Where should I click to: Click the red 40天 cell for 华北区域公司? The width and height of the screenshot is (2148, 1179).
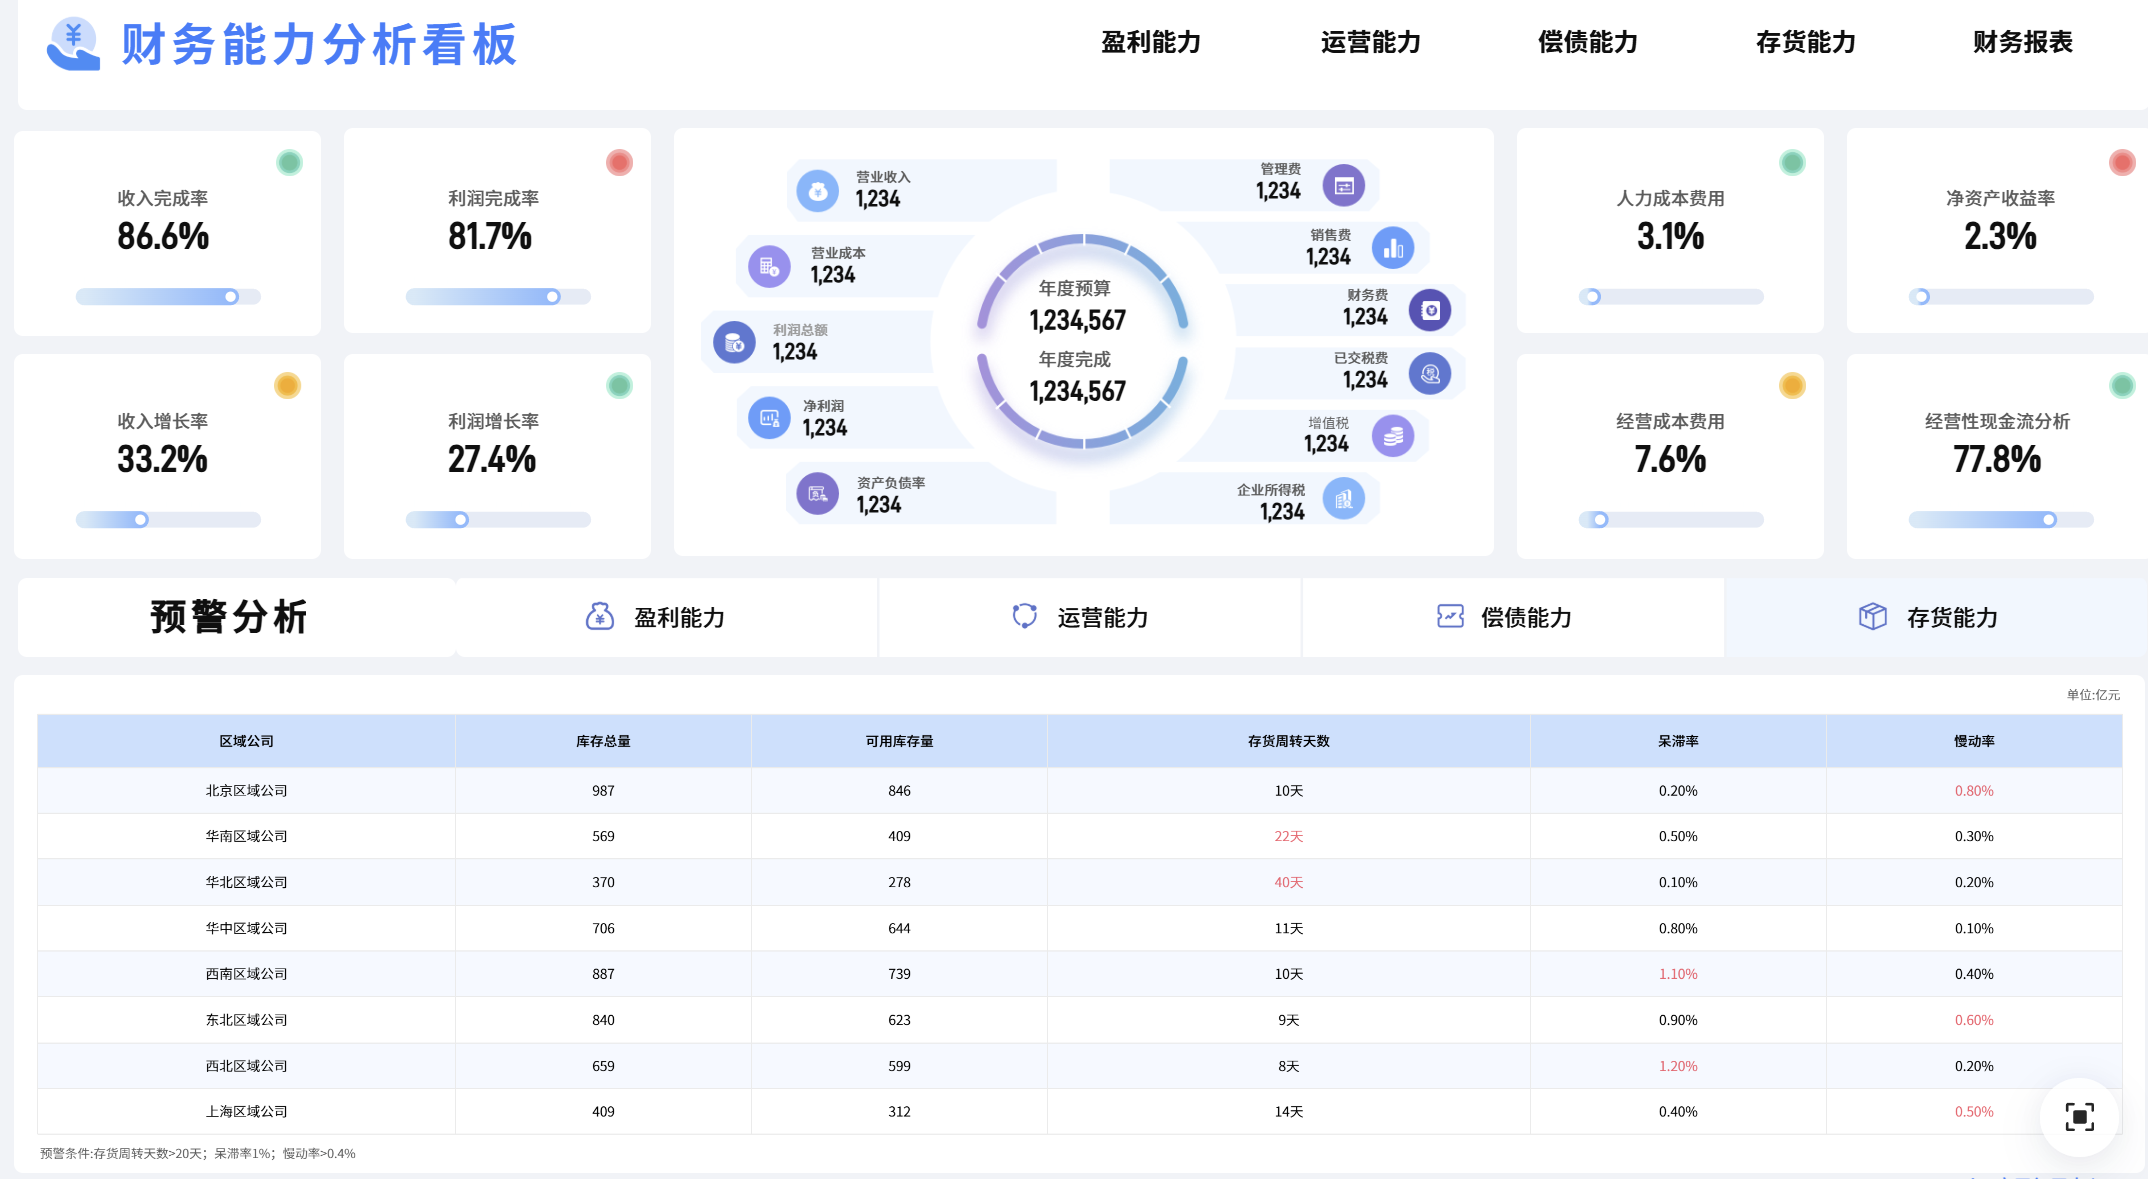[x=1288, y=883]
